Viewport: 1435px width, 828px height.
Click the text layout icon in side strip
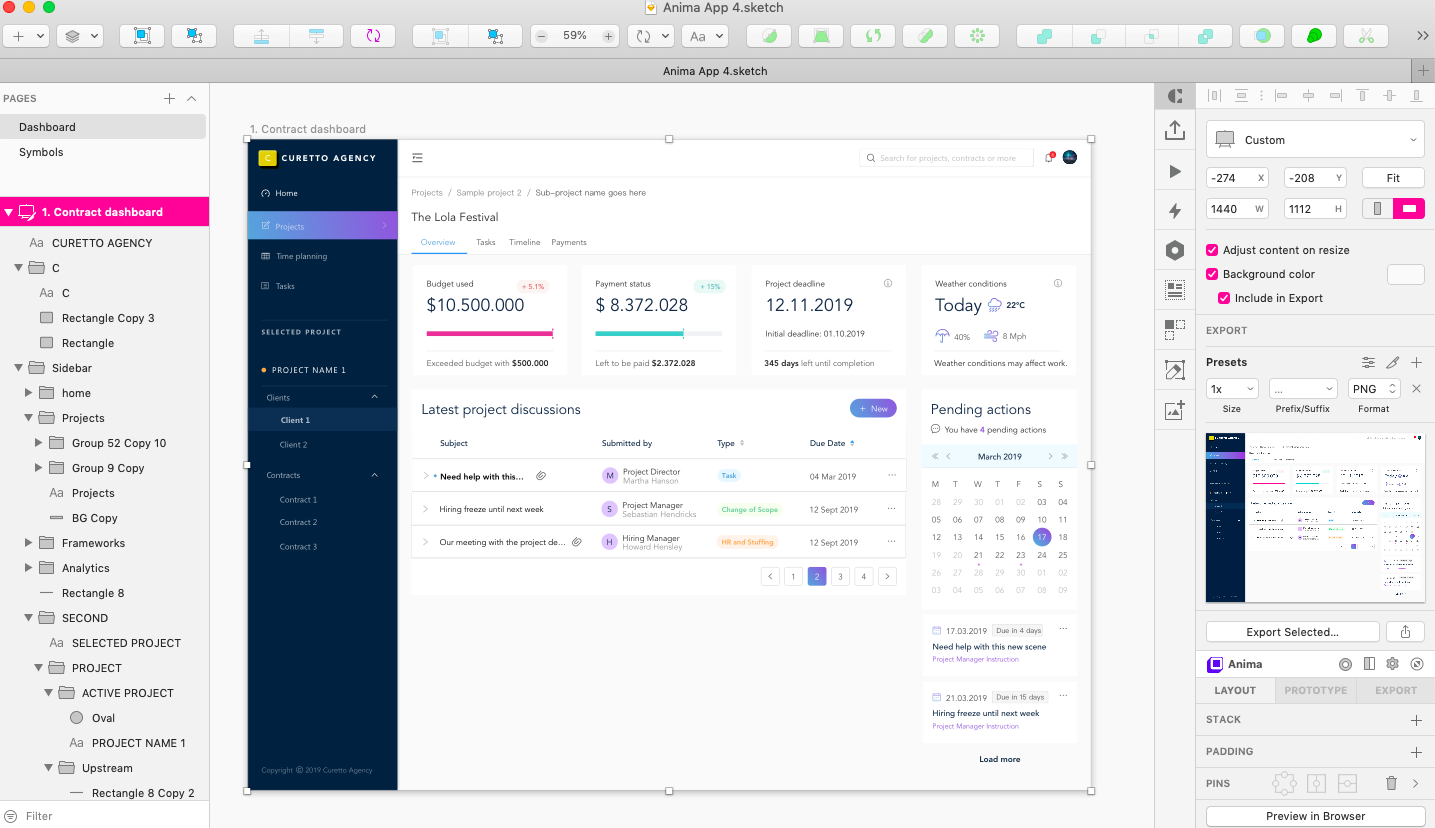coord(1175,290)
